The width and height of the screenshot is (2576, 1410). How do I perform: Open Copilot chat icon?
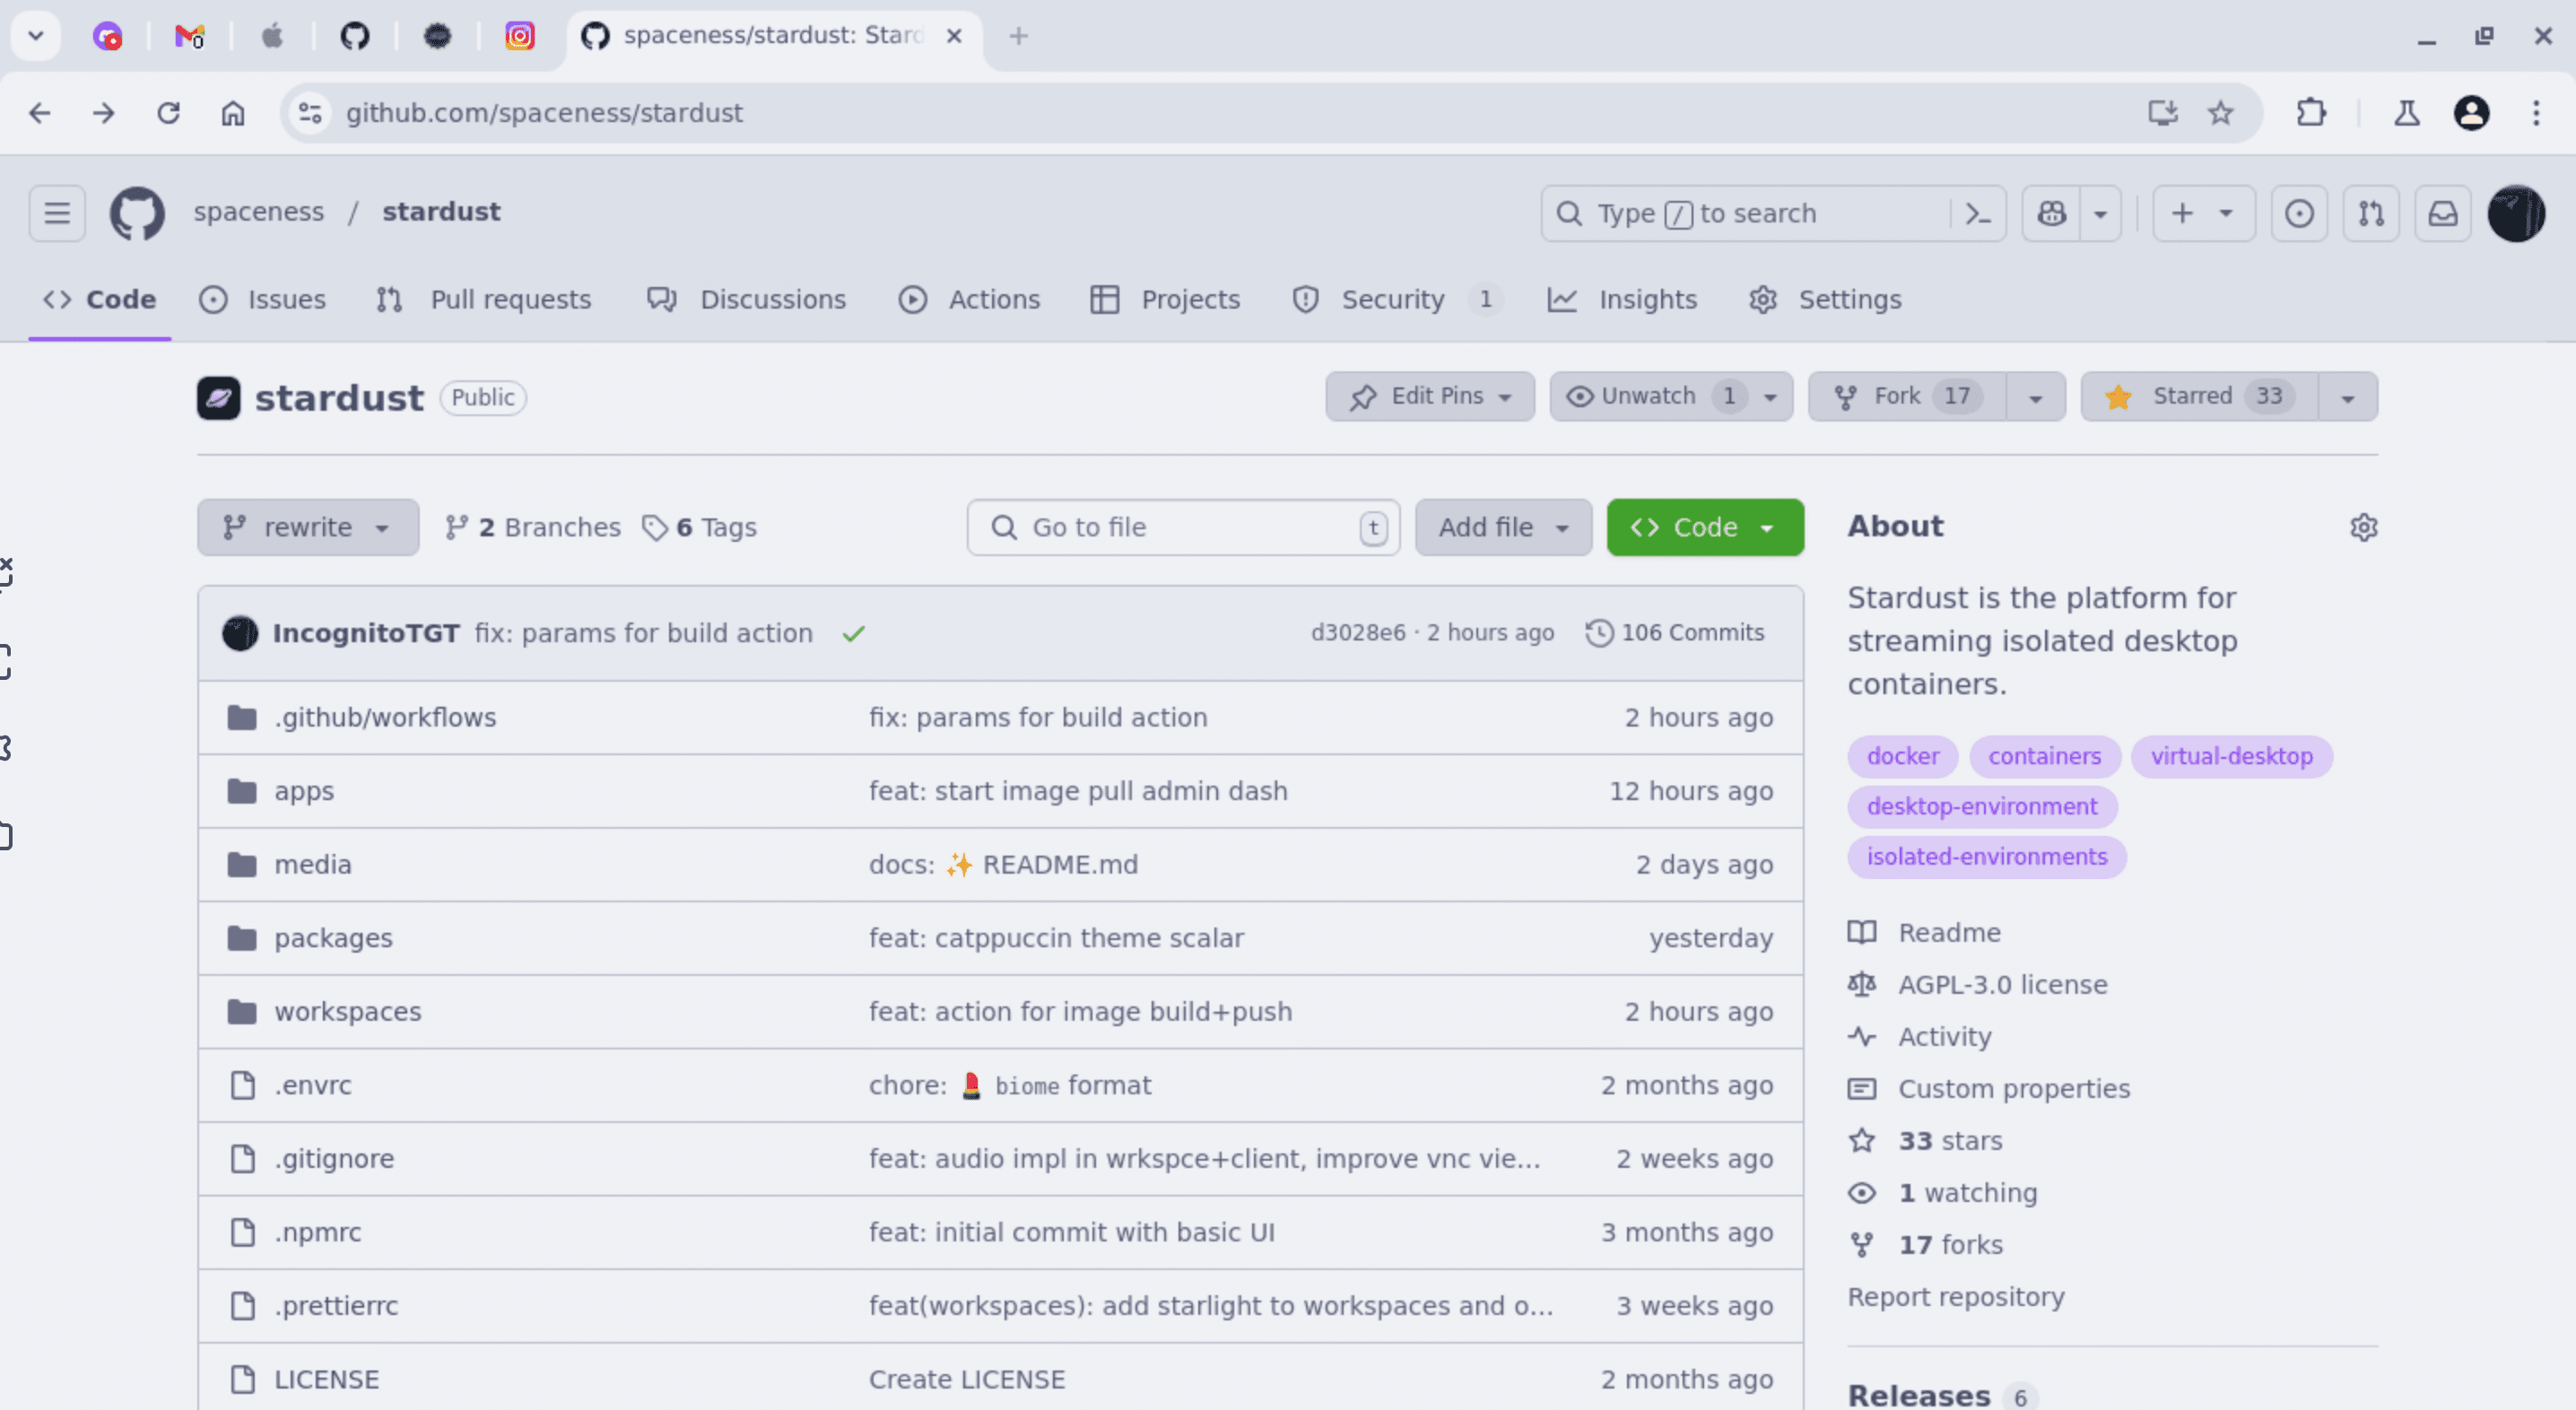click(2051, 213)
